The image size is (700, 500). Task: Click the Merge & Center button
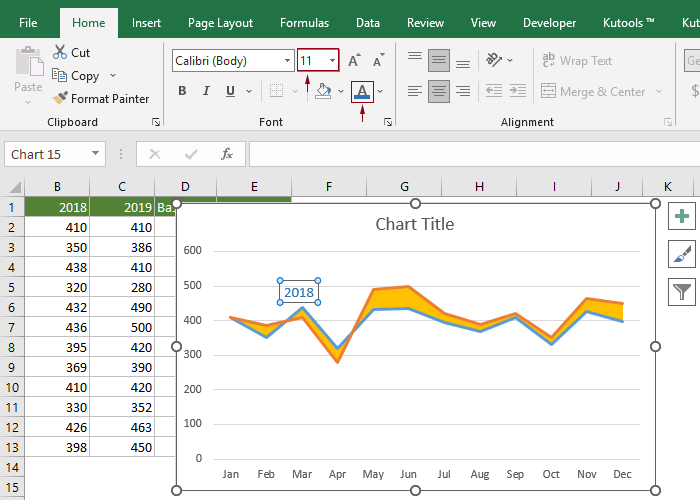point(601,91)
